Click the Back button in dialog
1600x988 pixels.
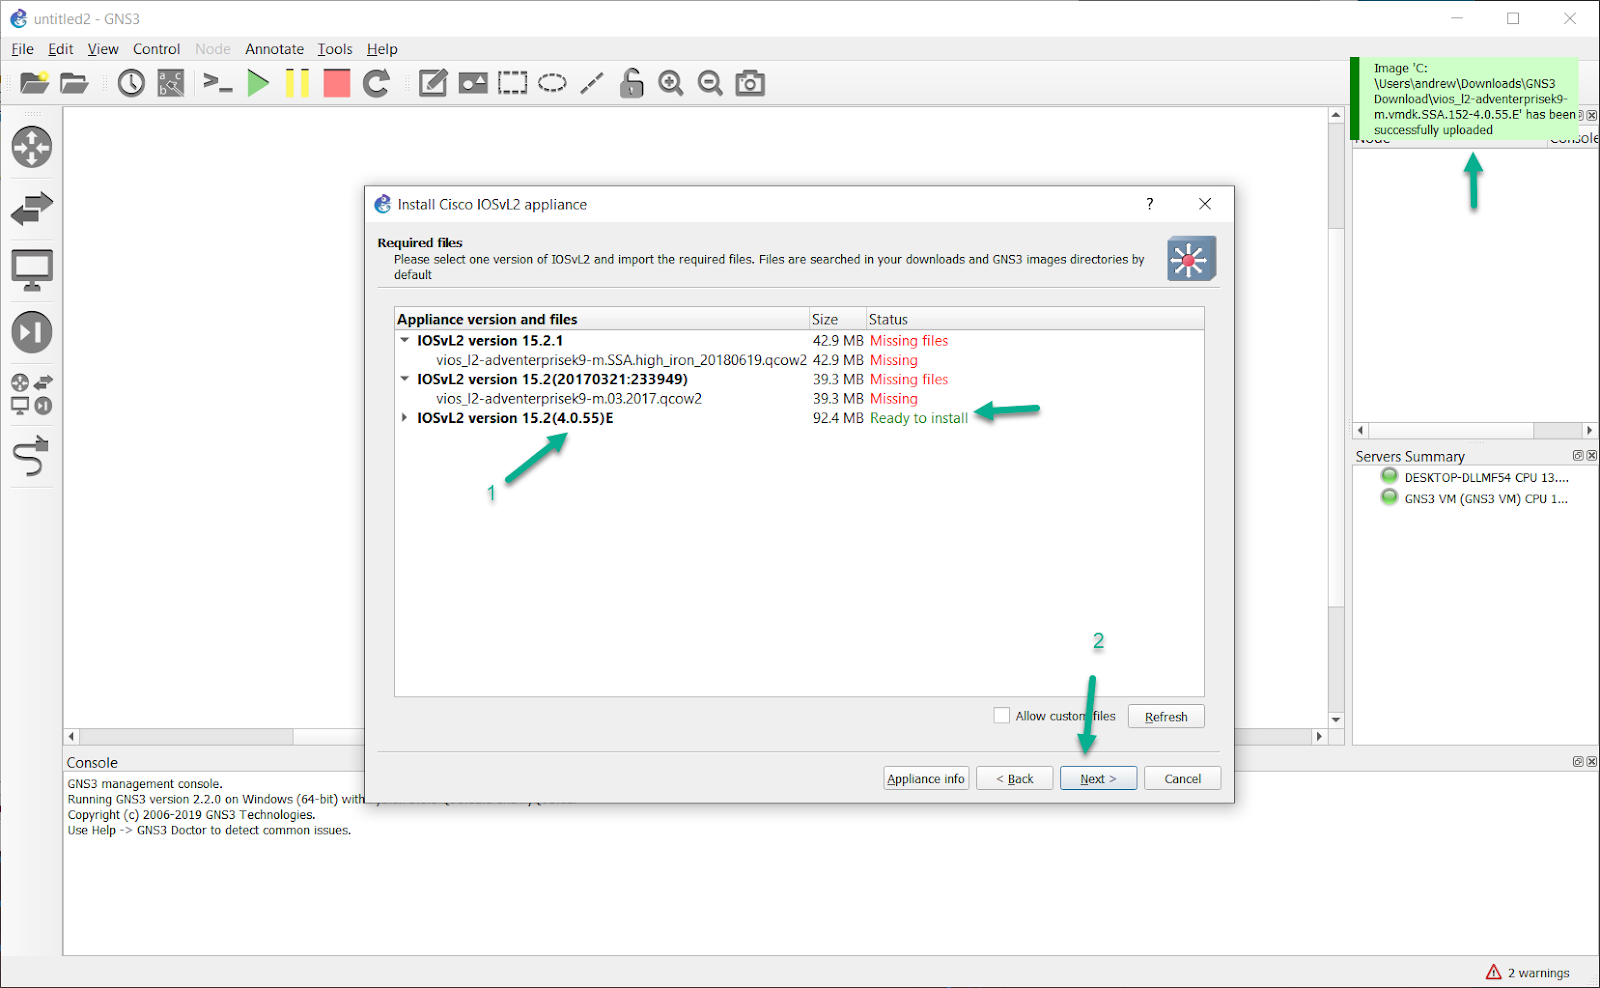pos(1015,779)
